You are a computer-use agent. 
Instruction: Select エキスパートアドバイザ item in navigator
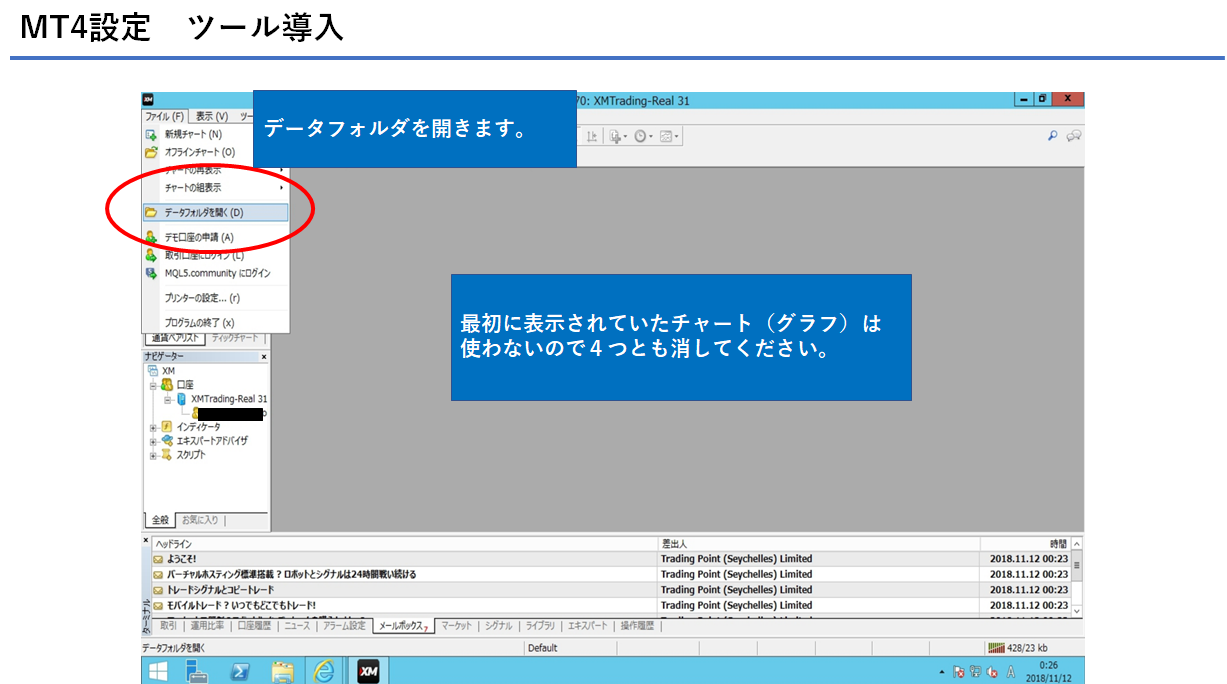[x=212, y=441]
